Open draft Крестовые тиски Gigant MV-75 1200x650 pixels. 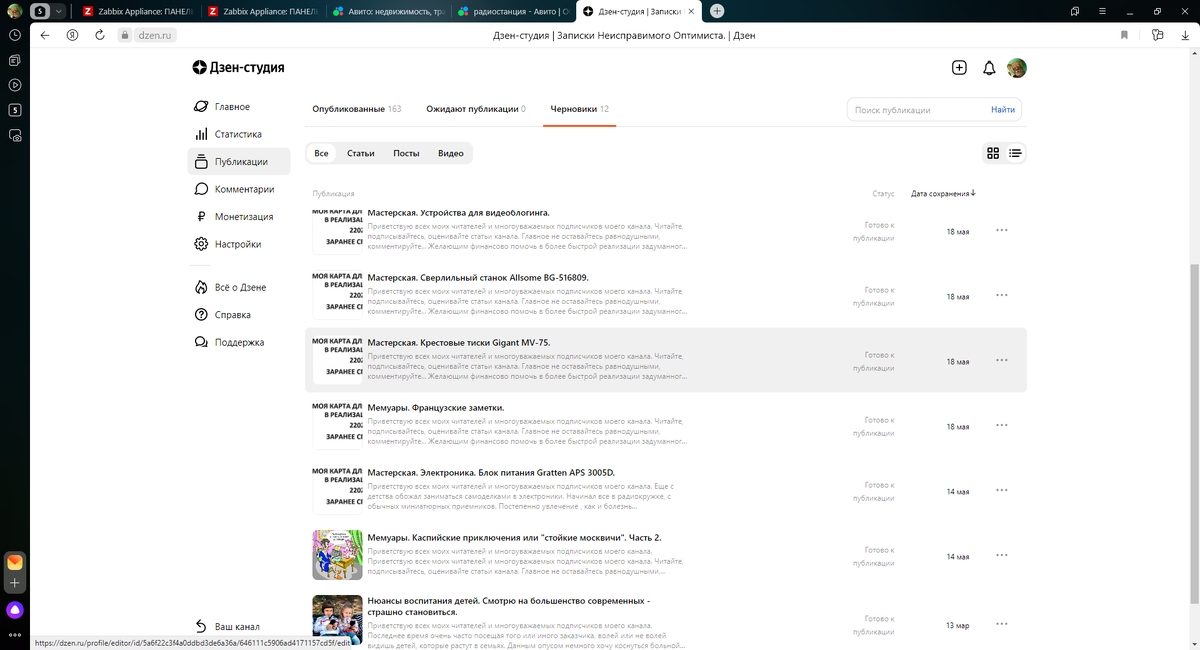pyautogui.click(x=459, y=342)
